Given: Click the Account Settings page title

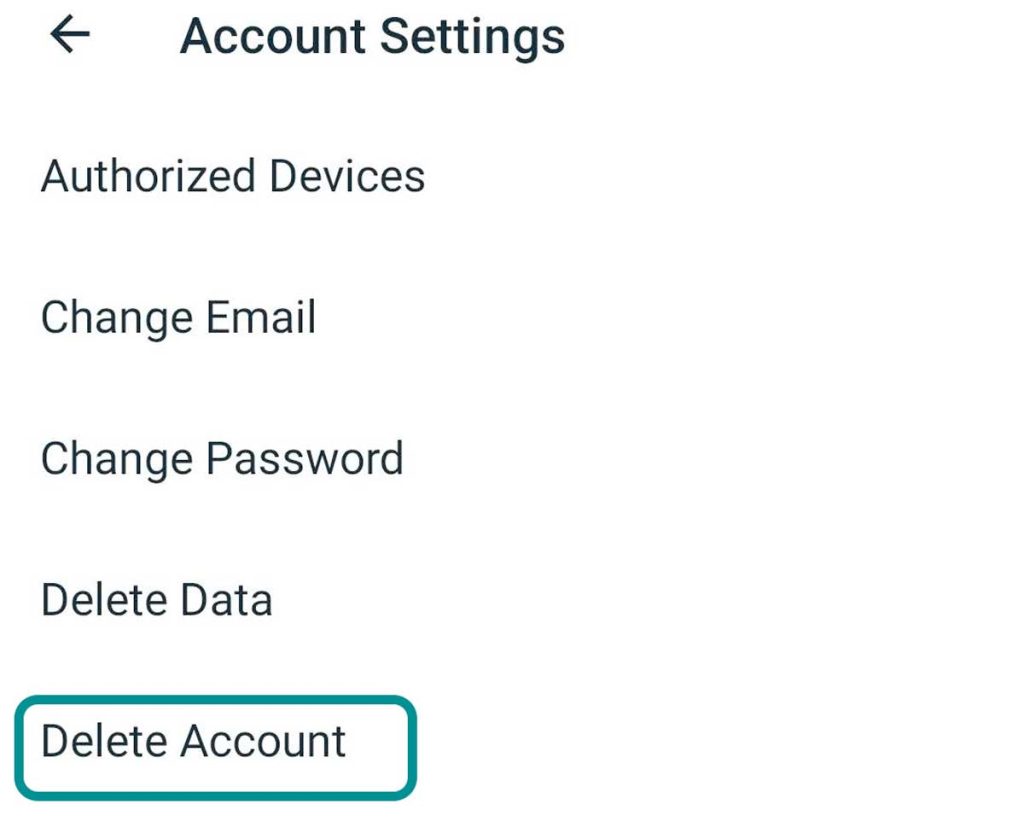Looking at the screenshot, I should coord(372,37).
